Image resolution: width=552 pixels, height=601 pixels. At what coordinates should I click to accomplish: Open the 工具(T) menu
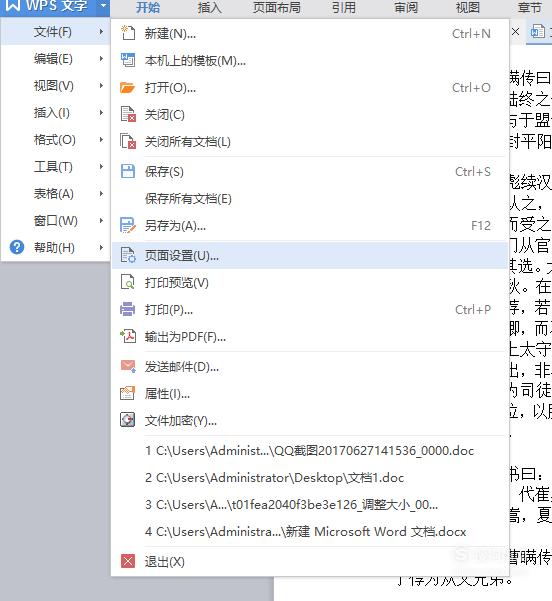56,166
